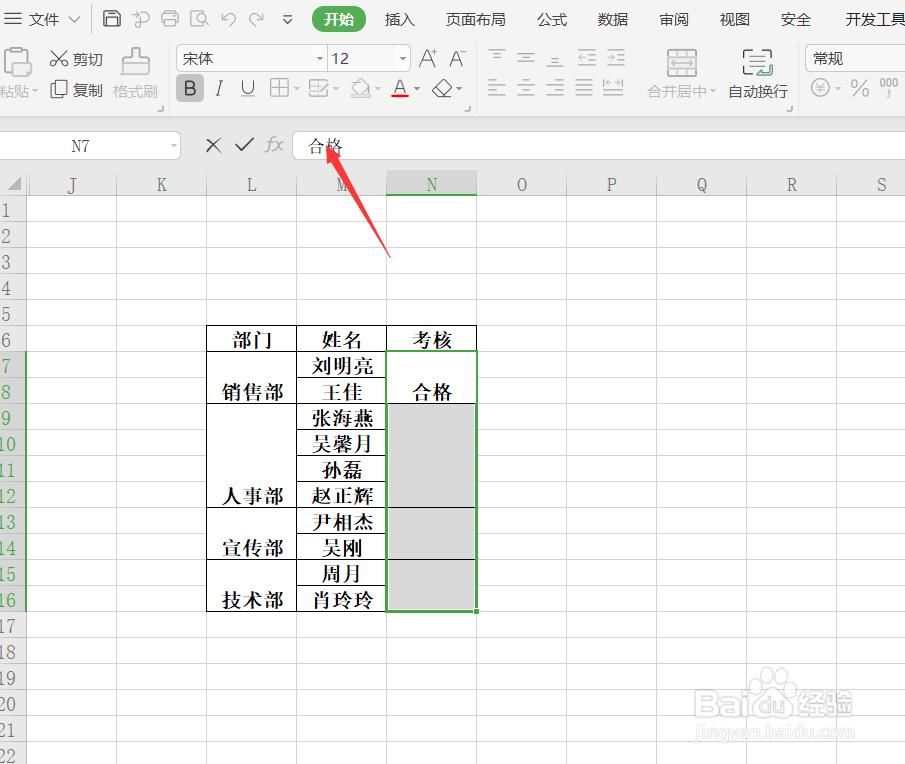Click the eraser clear-format icon
This screenshot has width=905, height=764.
442,88
